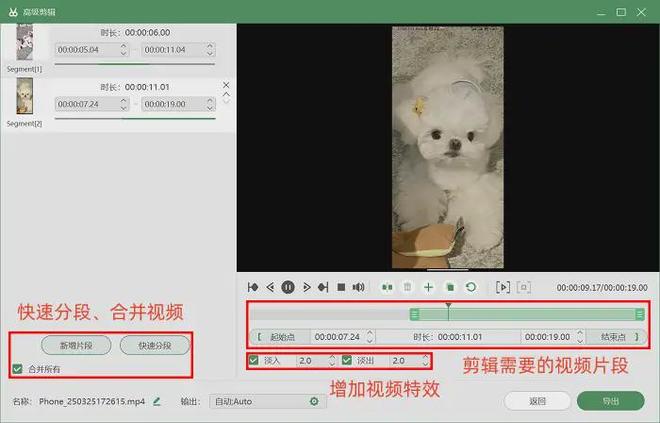Decrease Segment[1] end time 00:00:11.04
This screenshot has width=660, height=423.
pos(210,53)
